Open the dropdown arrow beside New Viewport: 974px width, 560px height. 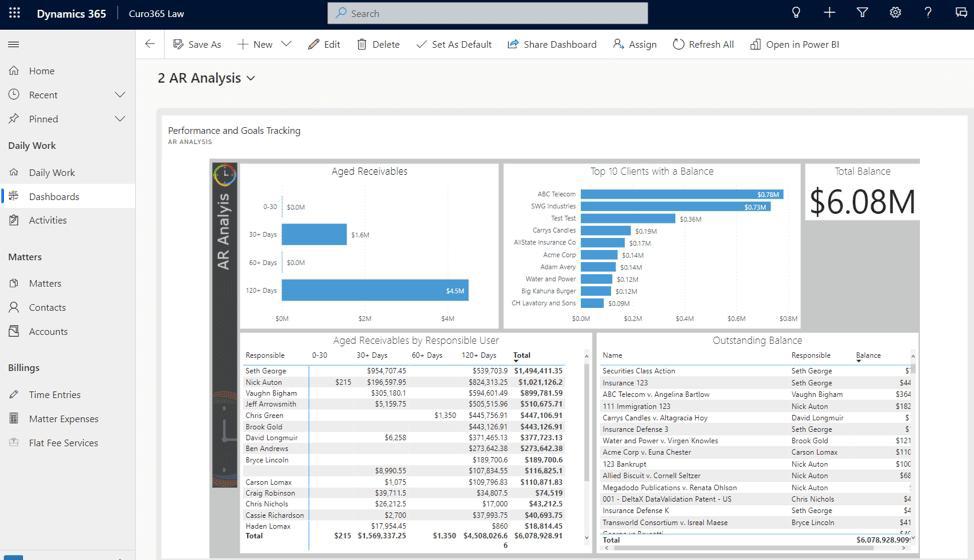(x=286, y=44)
